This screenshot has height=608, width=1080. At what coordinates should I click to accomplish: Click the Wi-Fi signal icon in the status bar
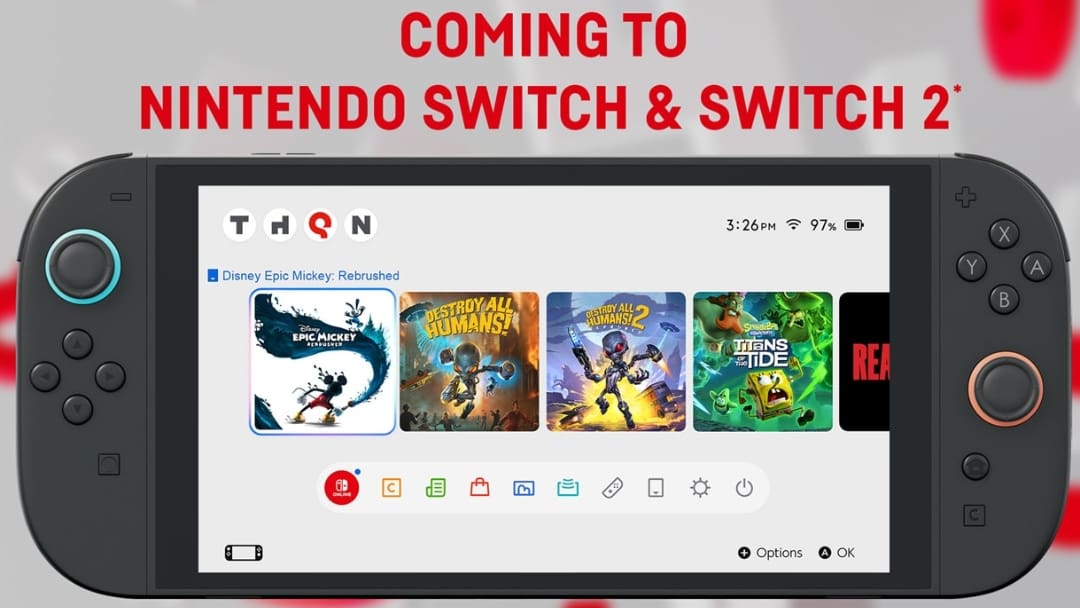[x=793, y=225]
